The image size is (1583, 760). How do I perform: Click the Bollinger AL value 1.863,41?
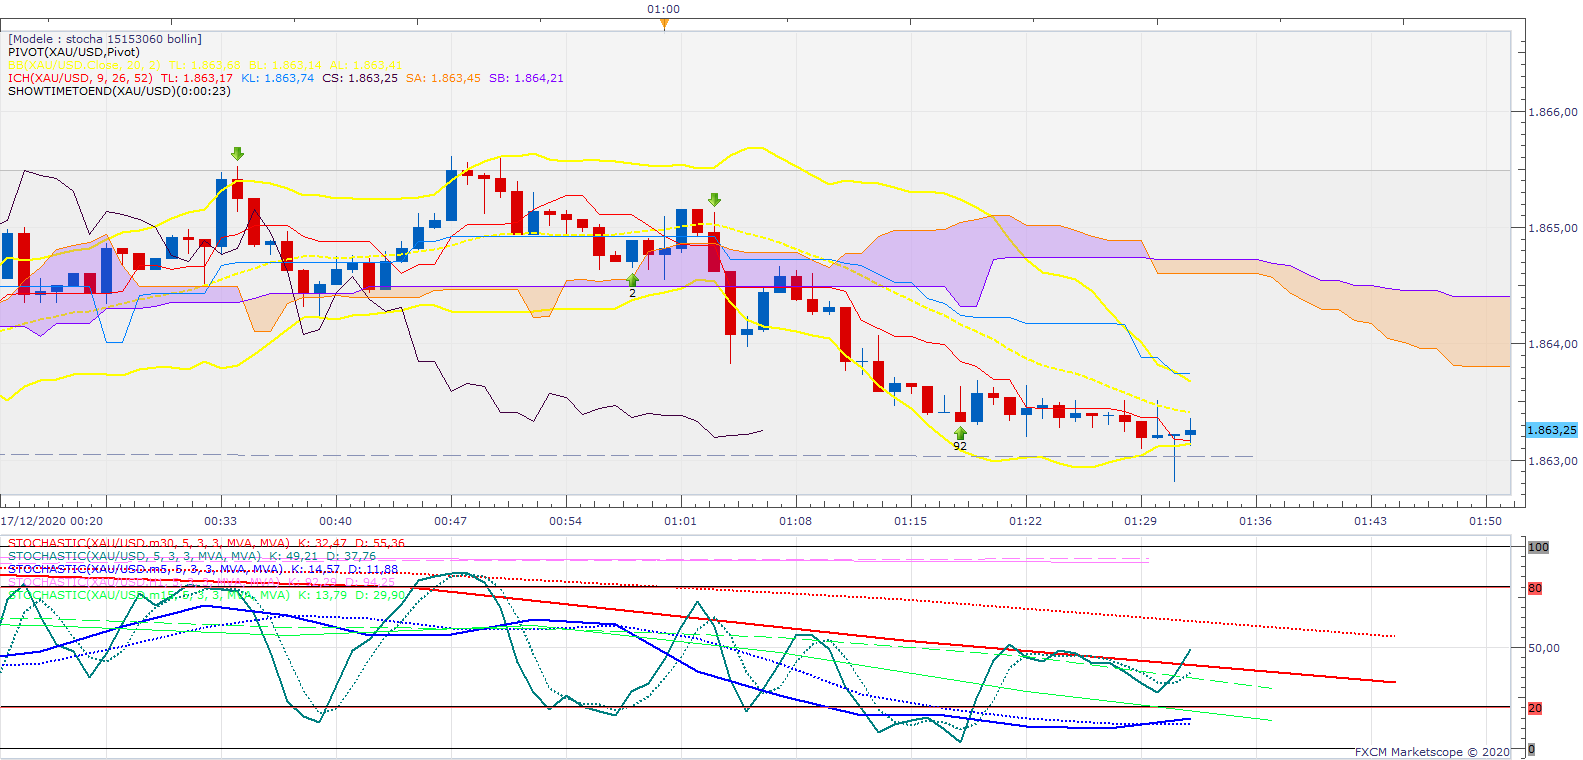[366, 65]
